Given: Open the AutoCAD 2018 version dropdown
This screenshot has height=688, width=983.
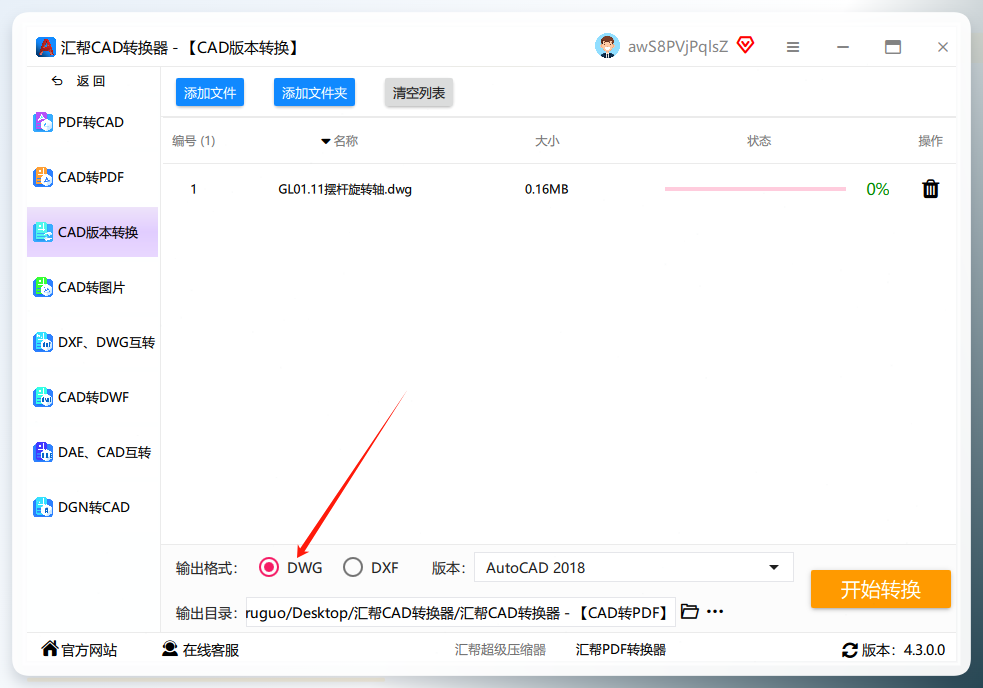Looking at the screenshot, I should [x=634, y=568].
